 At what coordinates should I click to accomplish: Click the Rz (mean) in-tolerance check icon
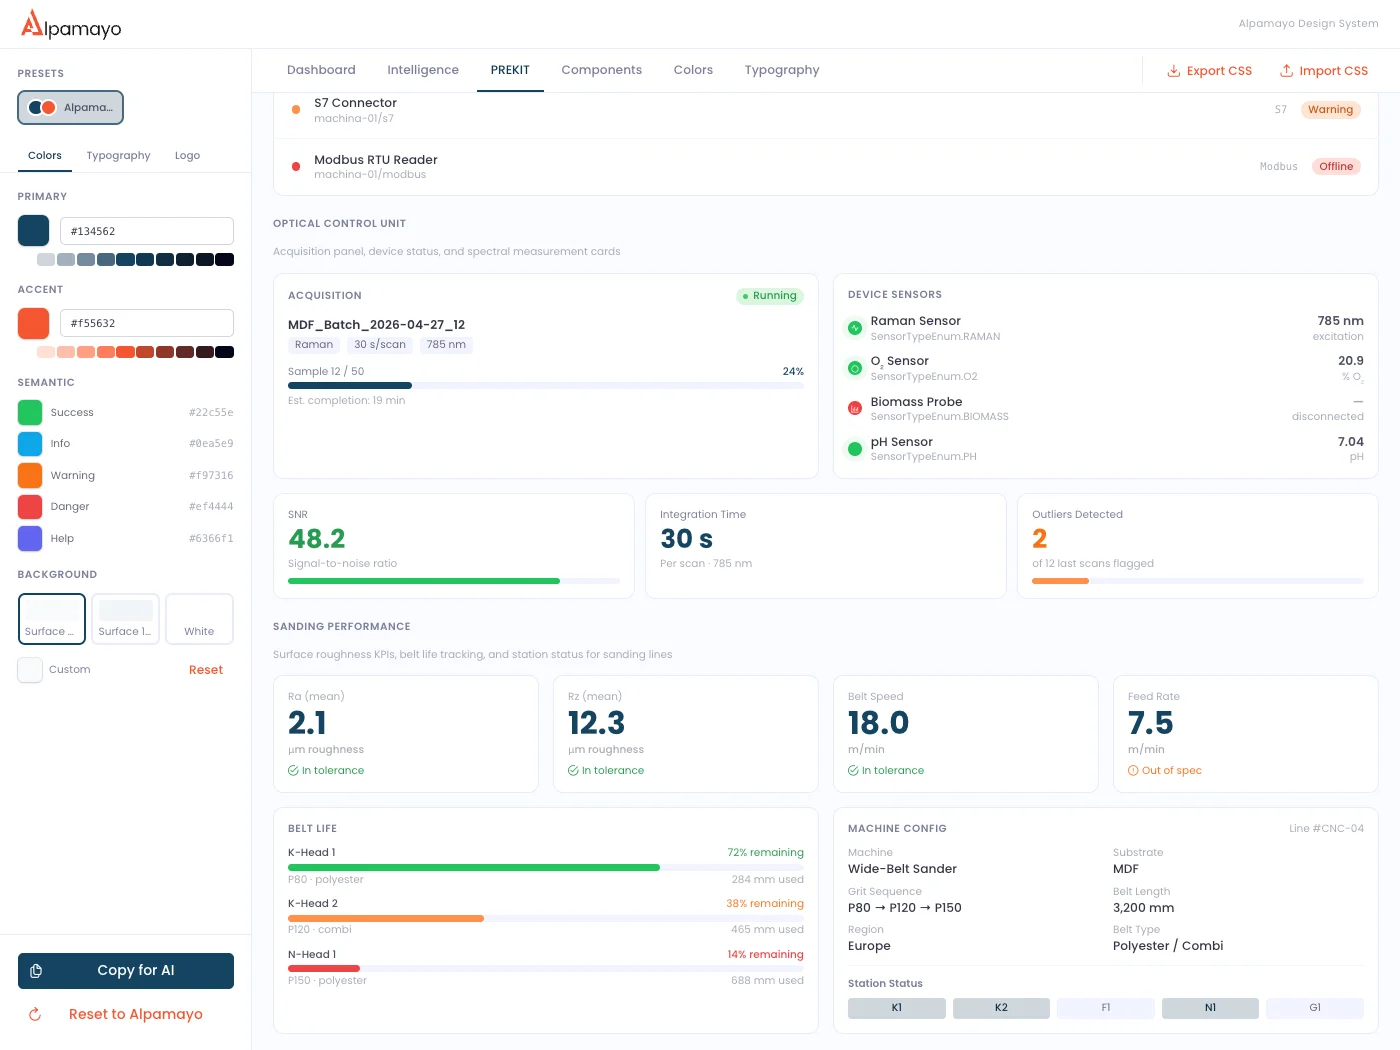[573, 771]
